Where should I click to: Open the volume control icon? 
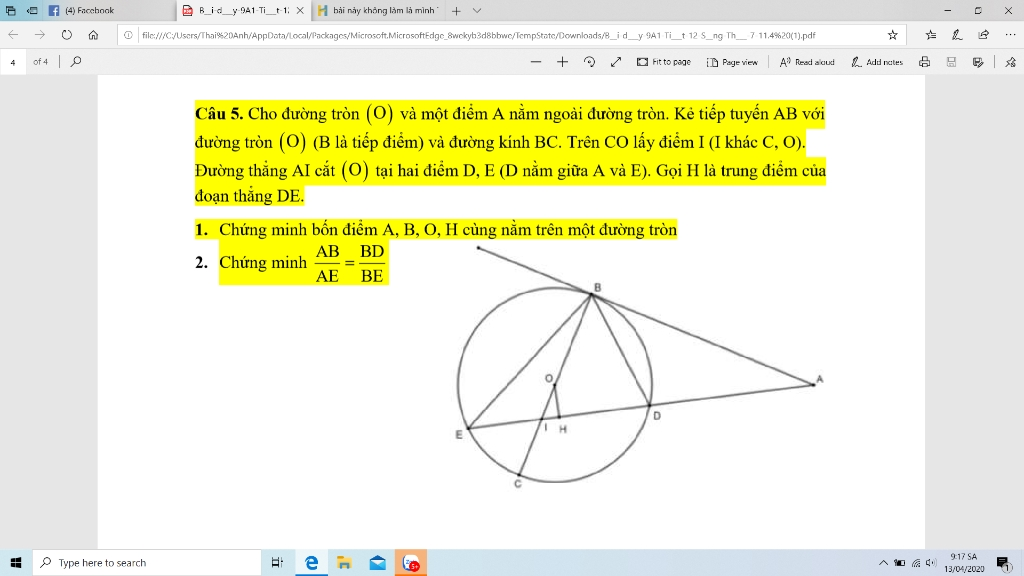[931, 562]
